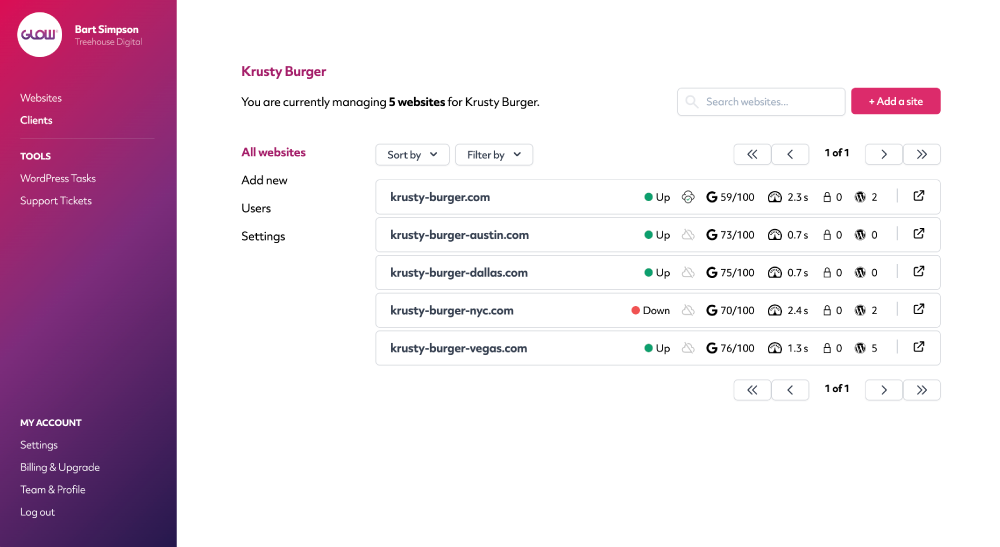
Task: Click the speed gauge icon for krusty-burger-vegas.com
Action: (x=774, y=348)
